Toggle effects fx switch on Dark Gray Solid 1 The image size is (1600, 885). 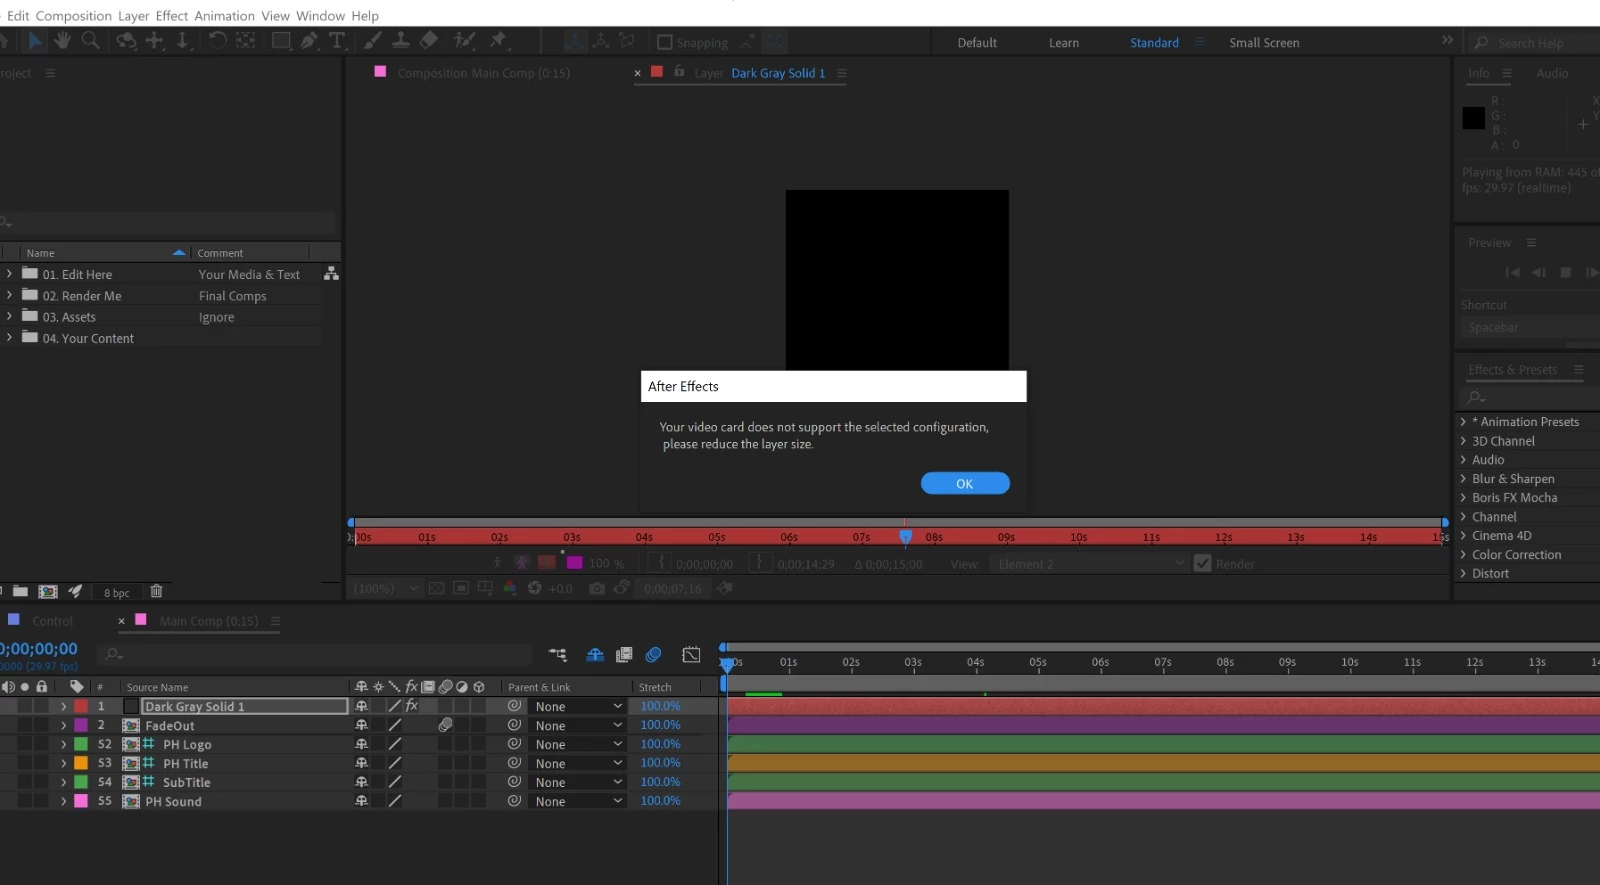point(411,706)
